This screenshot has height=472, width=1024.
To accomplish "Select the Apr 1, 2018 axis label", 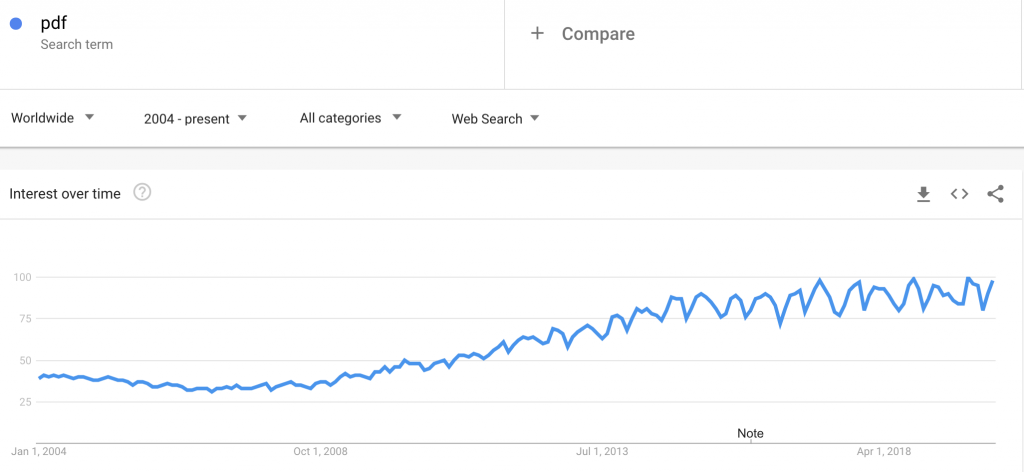I will (x=884, y=451).
